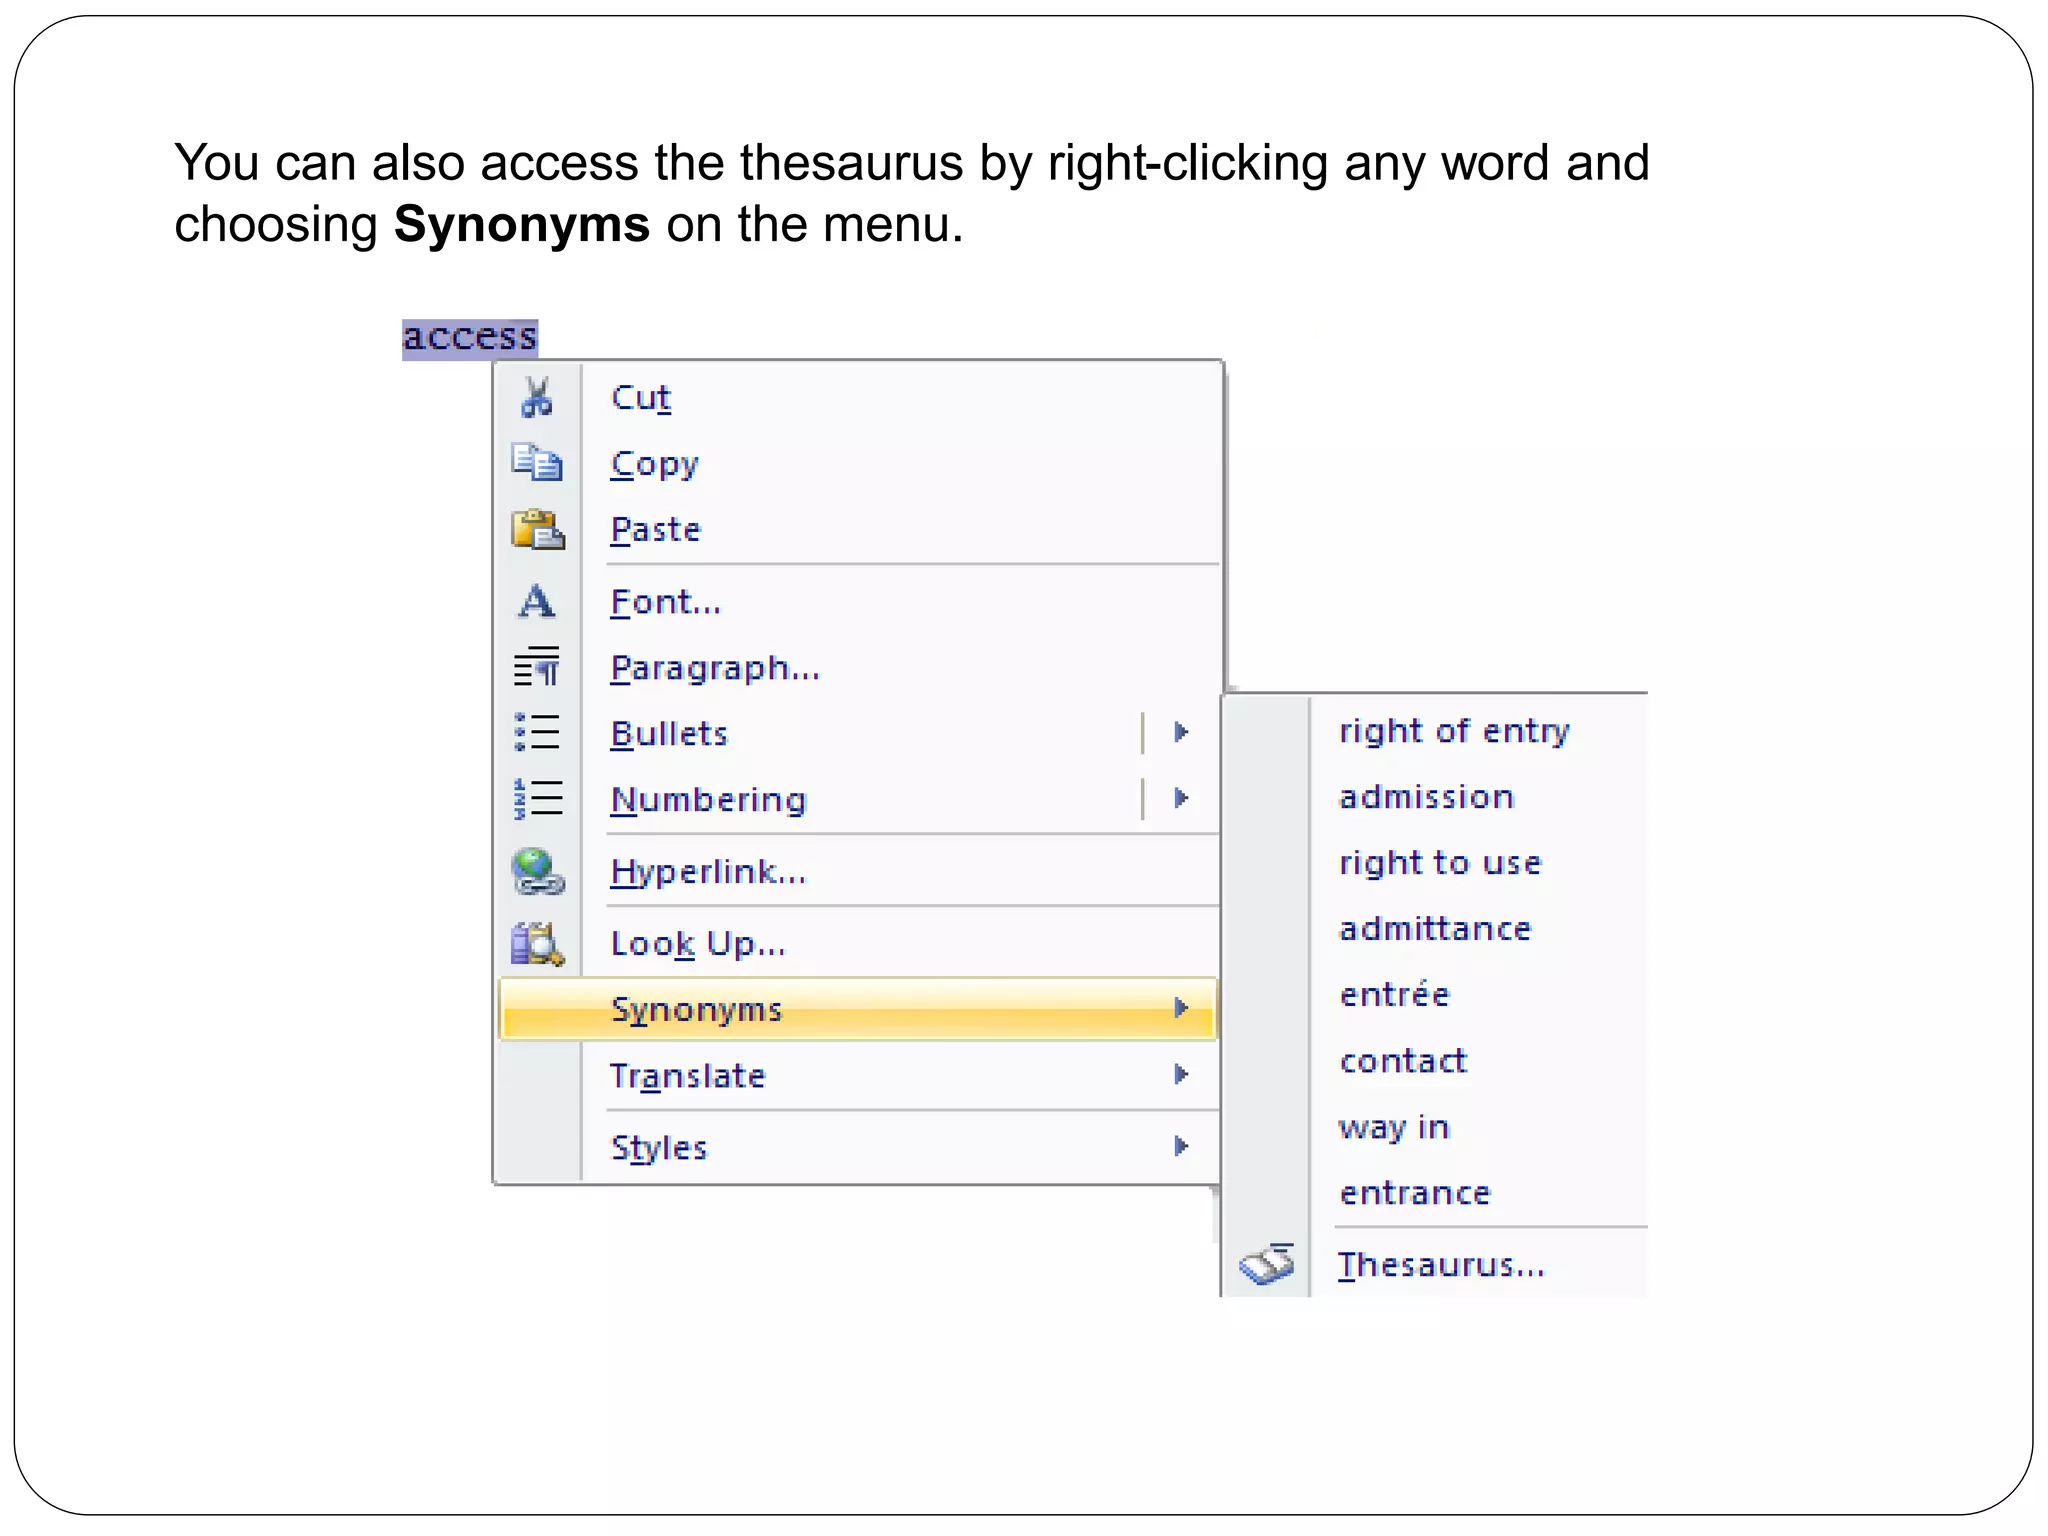This screenshot has height=1536, width=2048.
Task: Expand the Translate submenu arrow
Action: [x=1181, y=1074]
